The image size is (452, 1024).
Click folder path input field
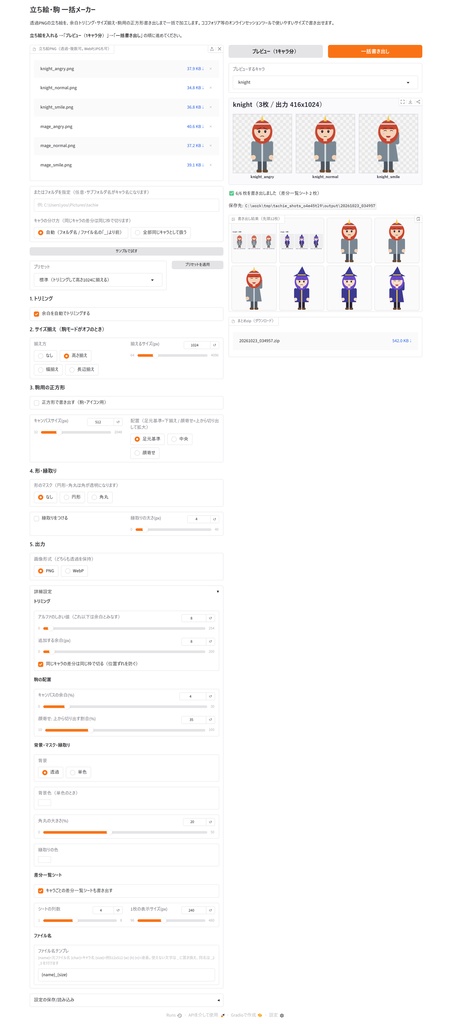click(x=127, y=205)
